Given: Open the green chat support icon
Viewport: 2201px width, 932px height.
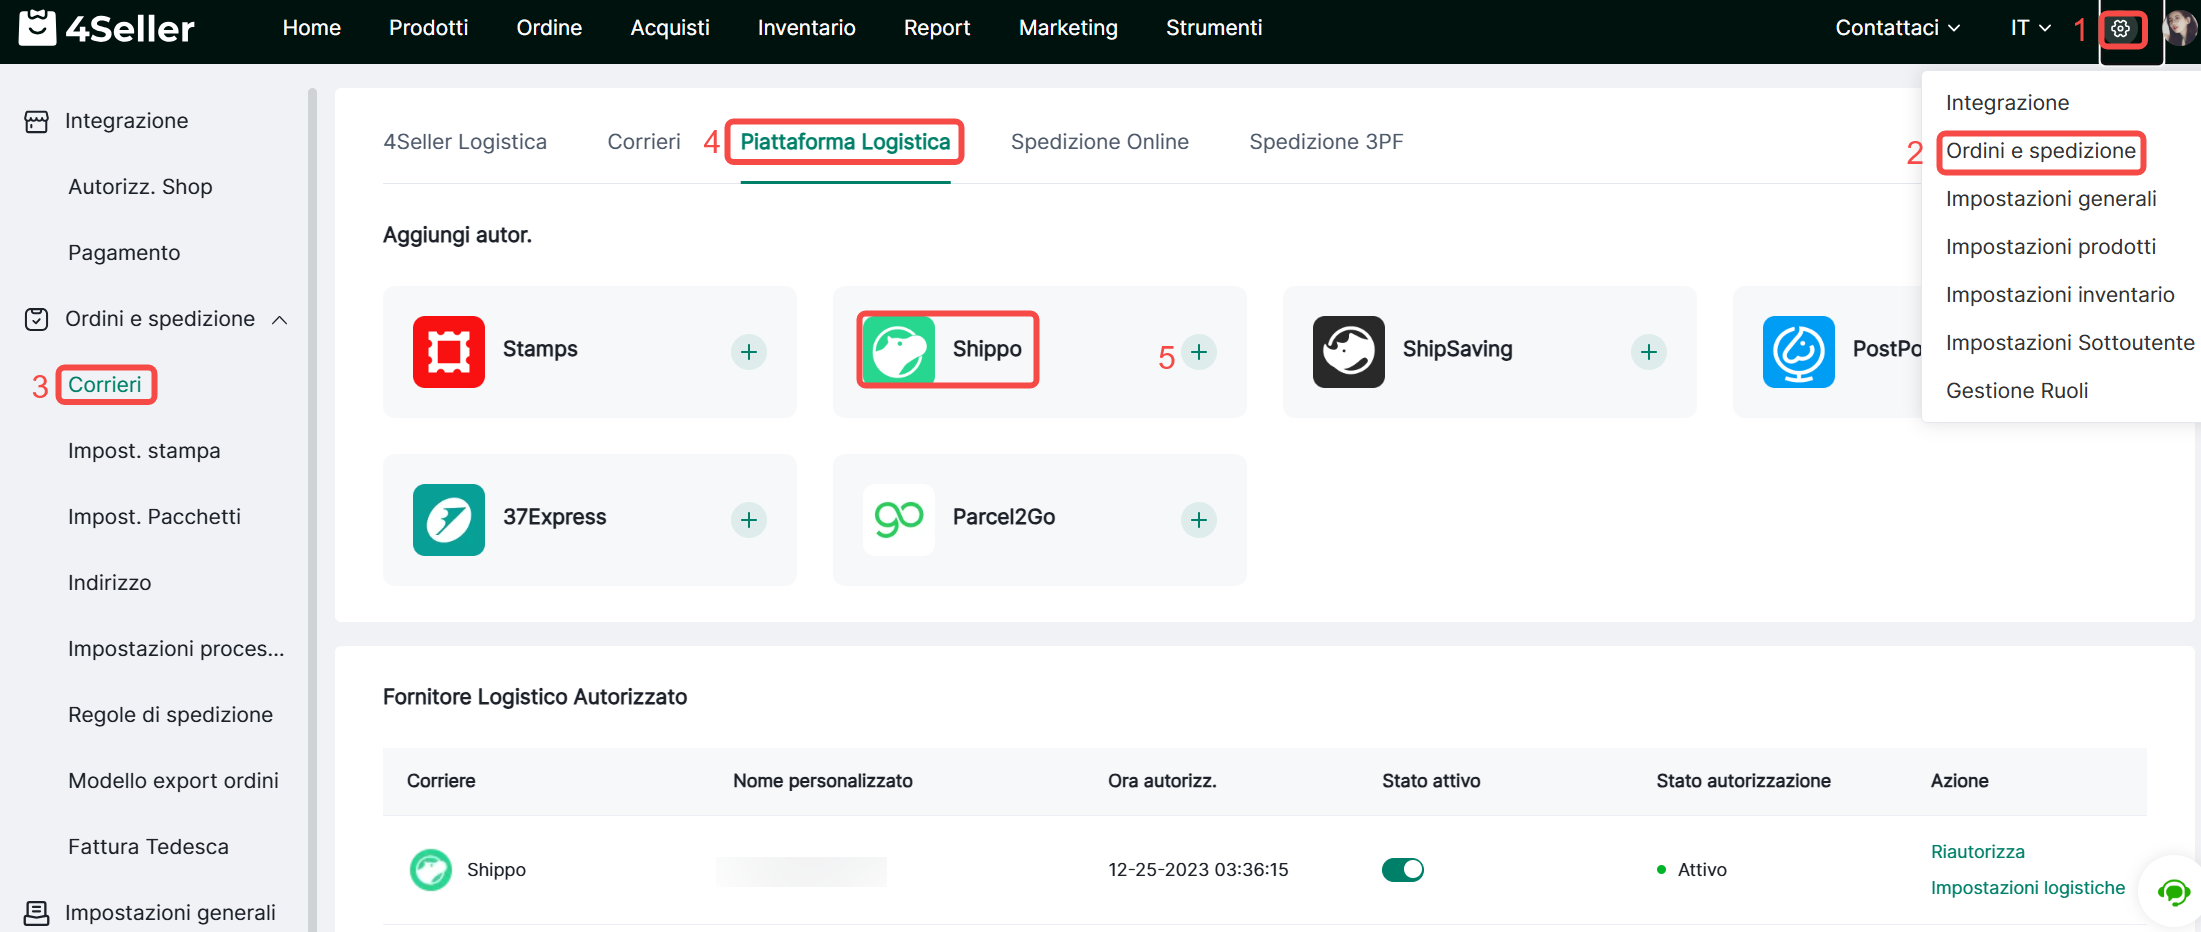Looking at the screenshot, I should [2172, 891].
